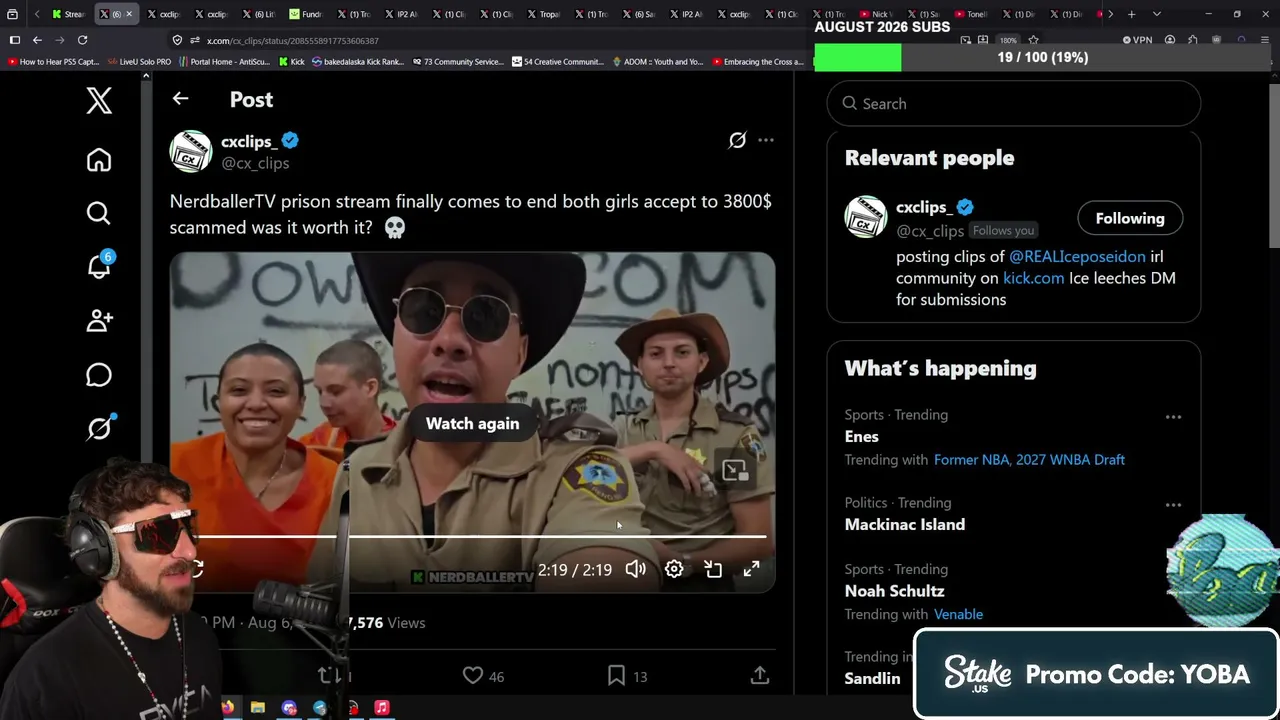Open the browser account profile icon

click(x=1170, y=40)
